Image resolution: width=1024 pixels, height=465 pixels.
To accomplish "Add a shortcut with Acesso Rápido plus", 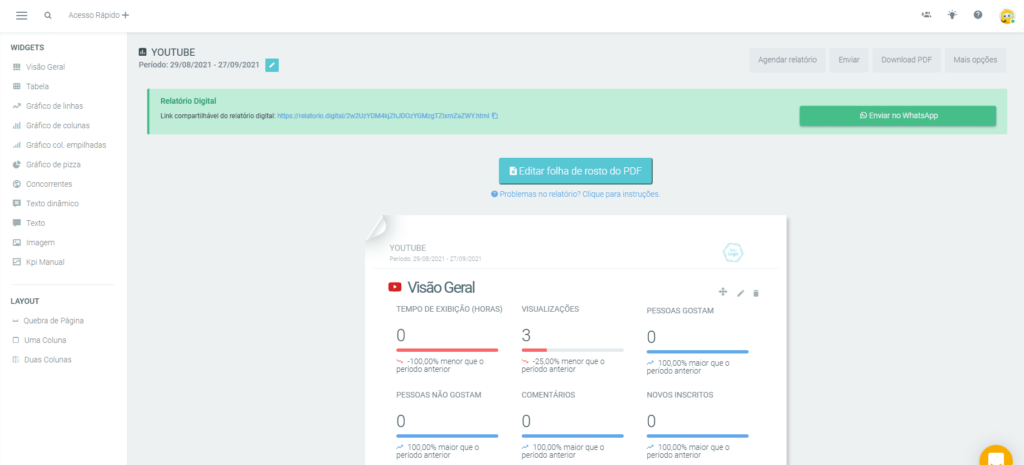I will point(125,15).
